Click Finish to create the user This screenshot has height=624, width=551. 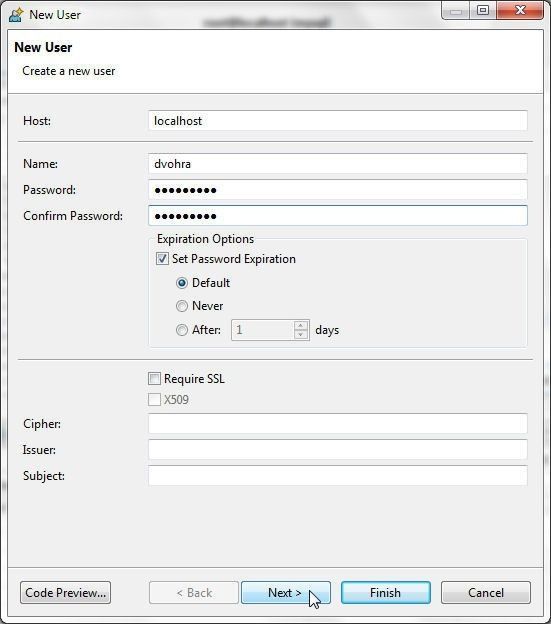(x=386, y=593)
